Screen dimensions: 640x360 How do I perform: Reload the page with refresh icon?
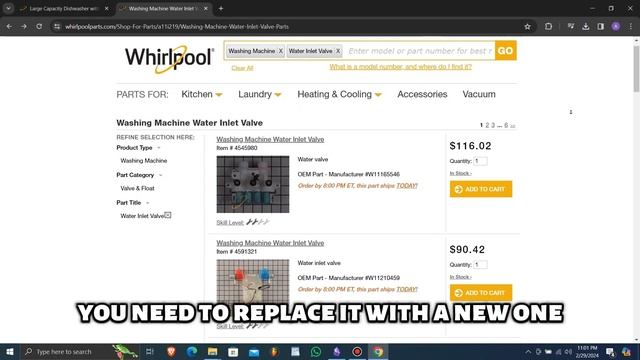click(x=39, y=27)
